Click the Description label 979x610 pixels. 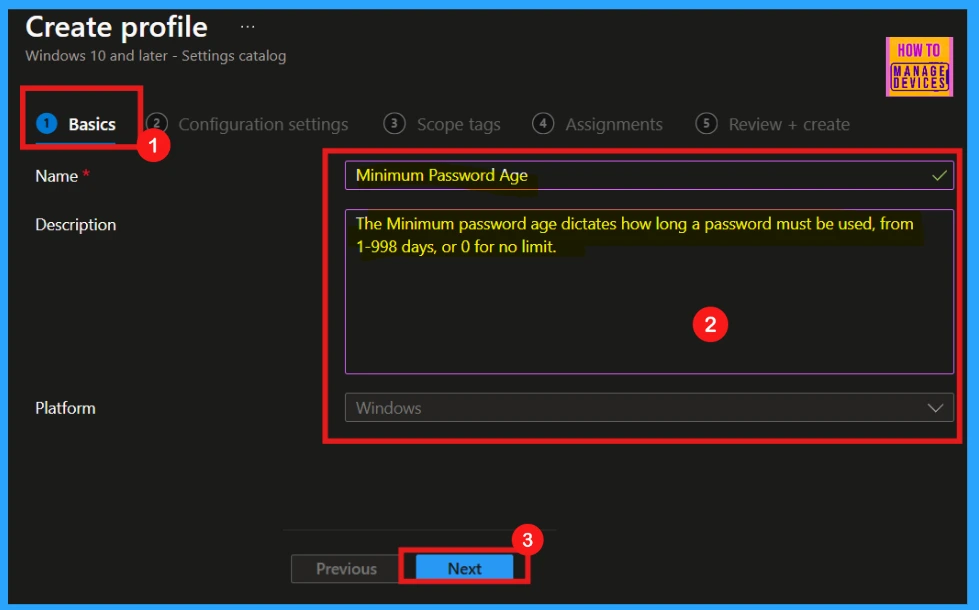[76, 225]
